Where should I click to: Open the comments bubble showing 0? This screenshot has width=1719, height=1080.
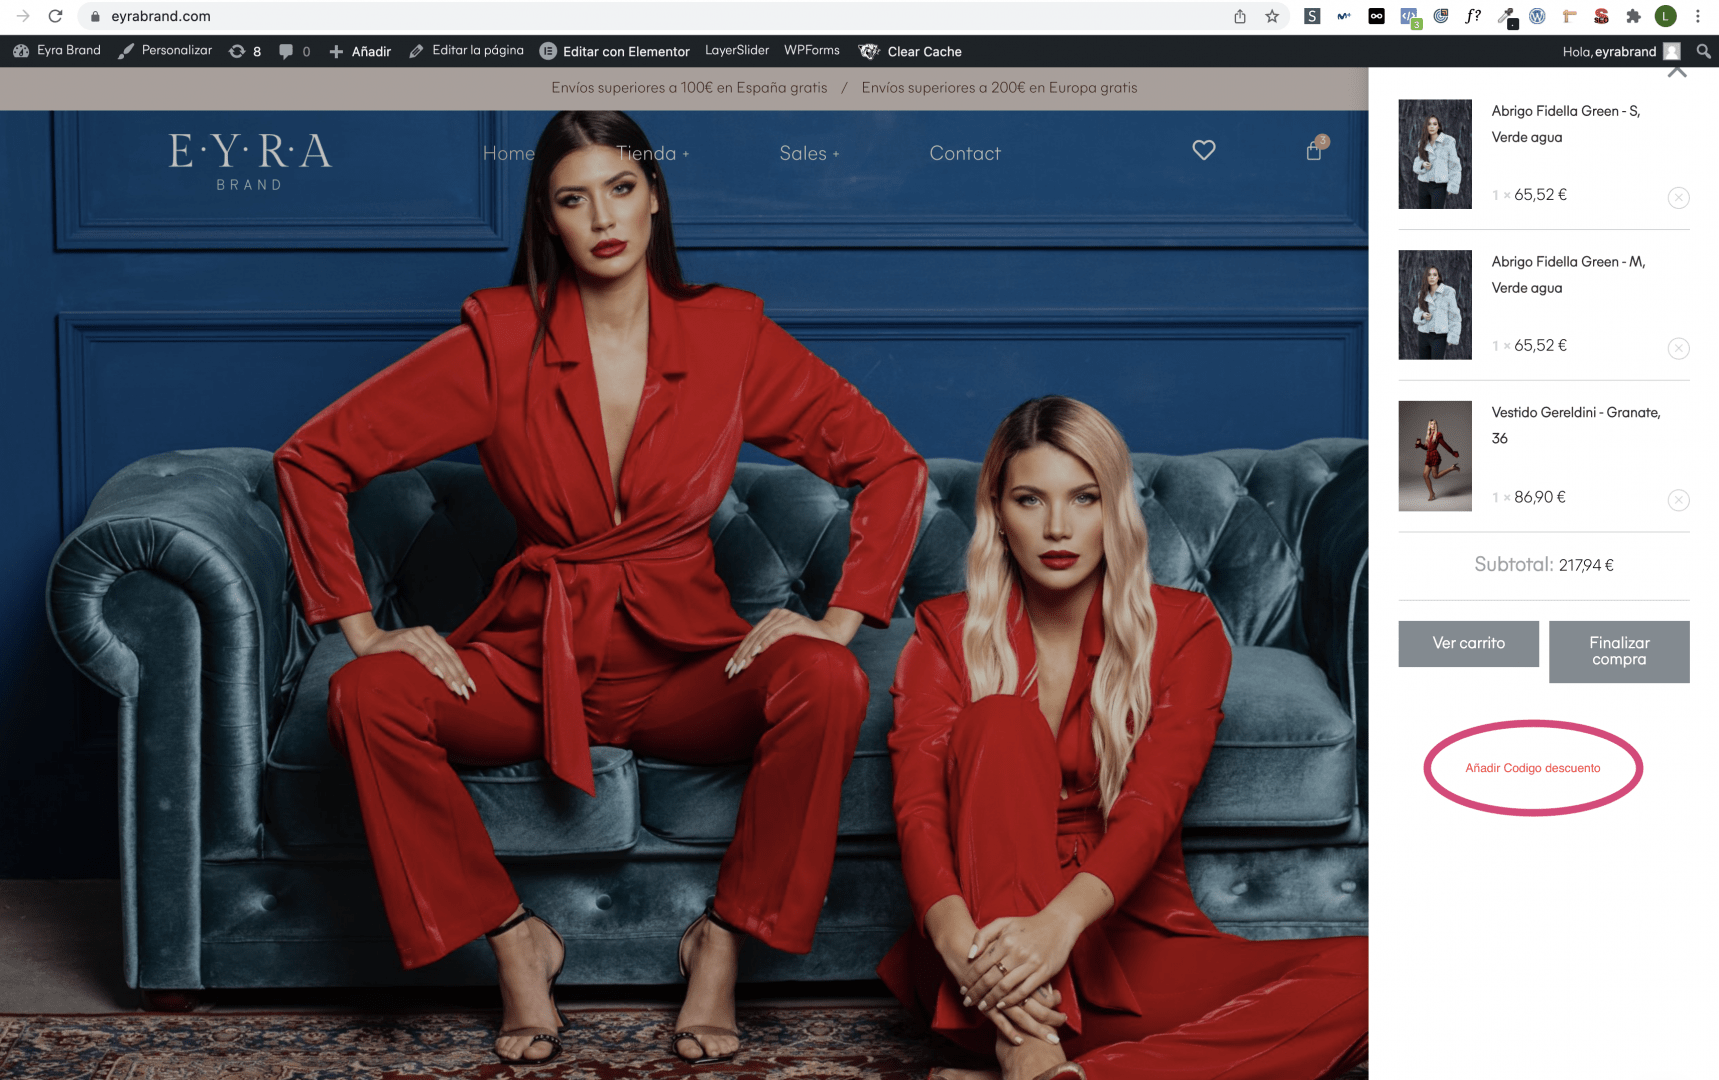(294, 51)
